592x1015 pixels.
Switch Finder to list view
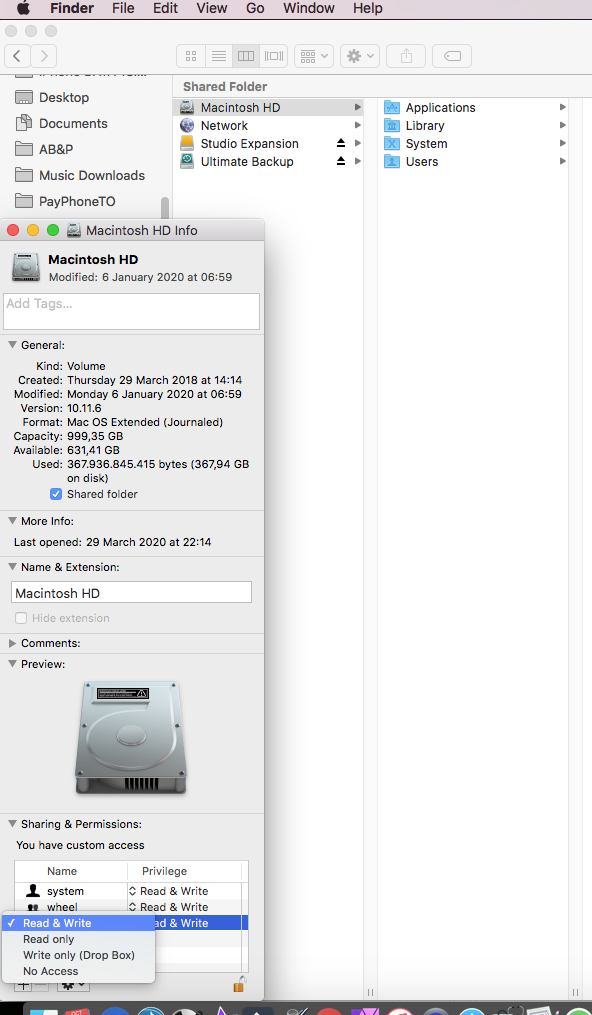click(x=219, y=56)
